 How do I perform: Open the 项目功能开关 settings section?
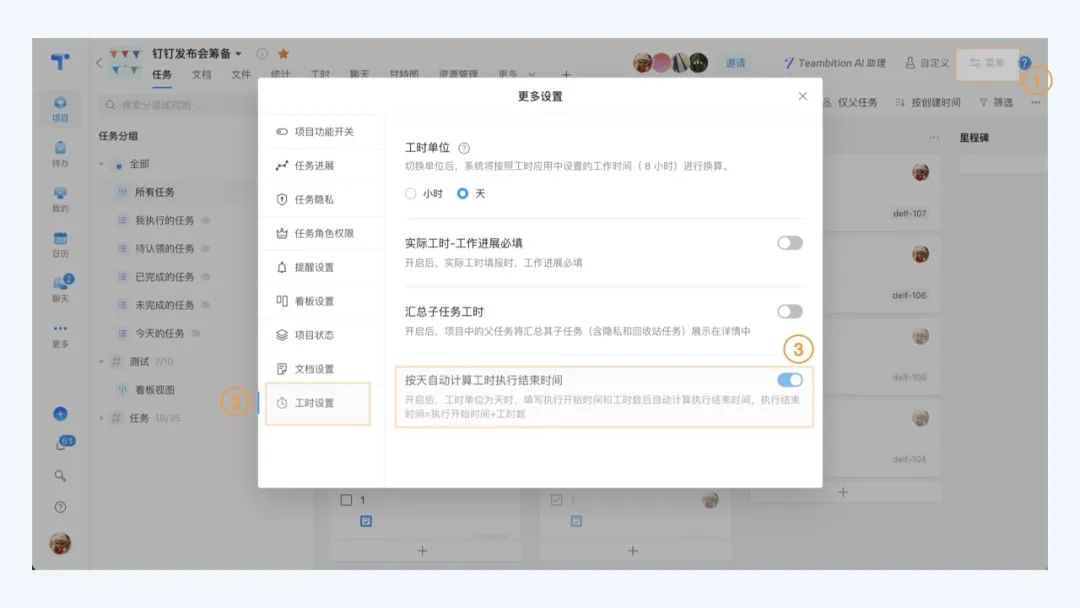(x=315, y=132)
